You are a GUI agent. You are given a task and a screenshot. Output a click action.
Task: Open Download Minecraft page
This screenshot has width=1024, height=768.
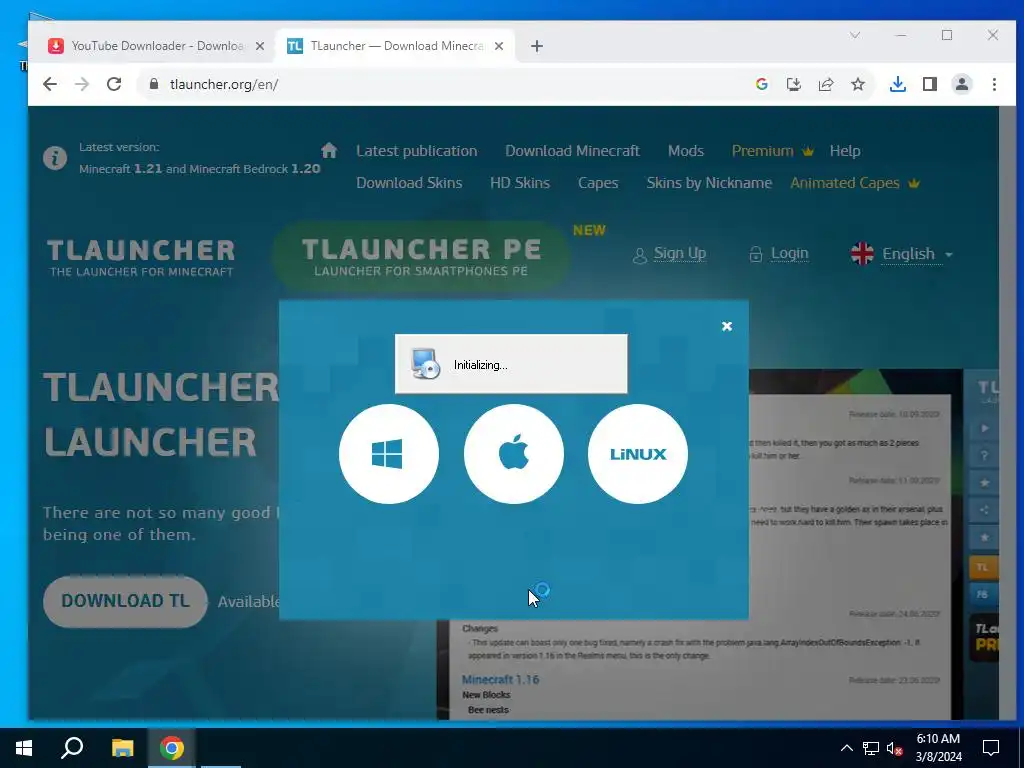[572, 151]
